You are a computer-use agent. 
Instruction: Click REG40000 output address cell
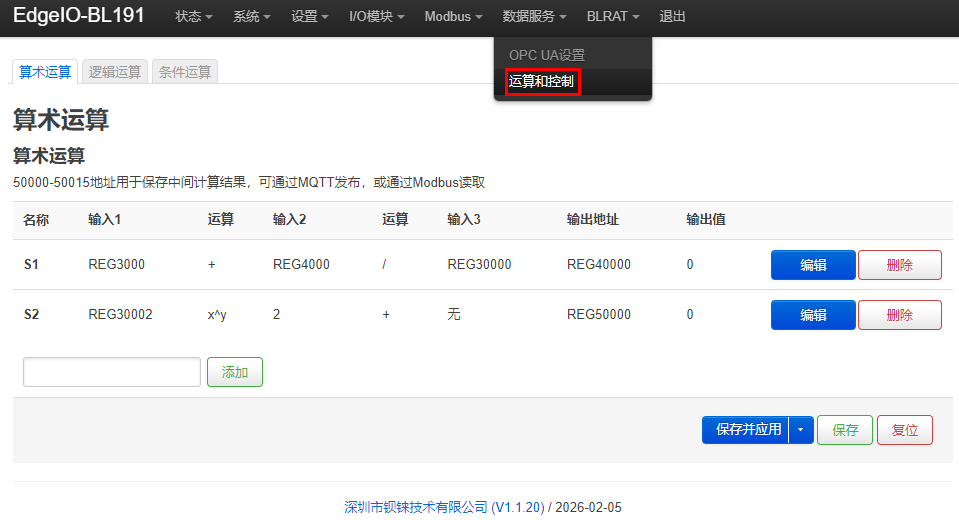[x=599, y=264]
